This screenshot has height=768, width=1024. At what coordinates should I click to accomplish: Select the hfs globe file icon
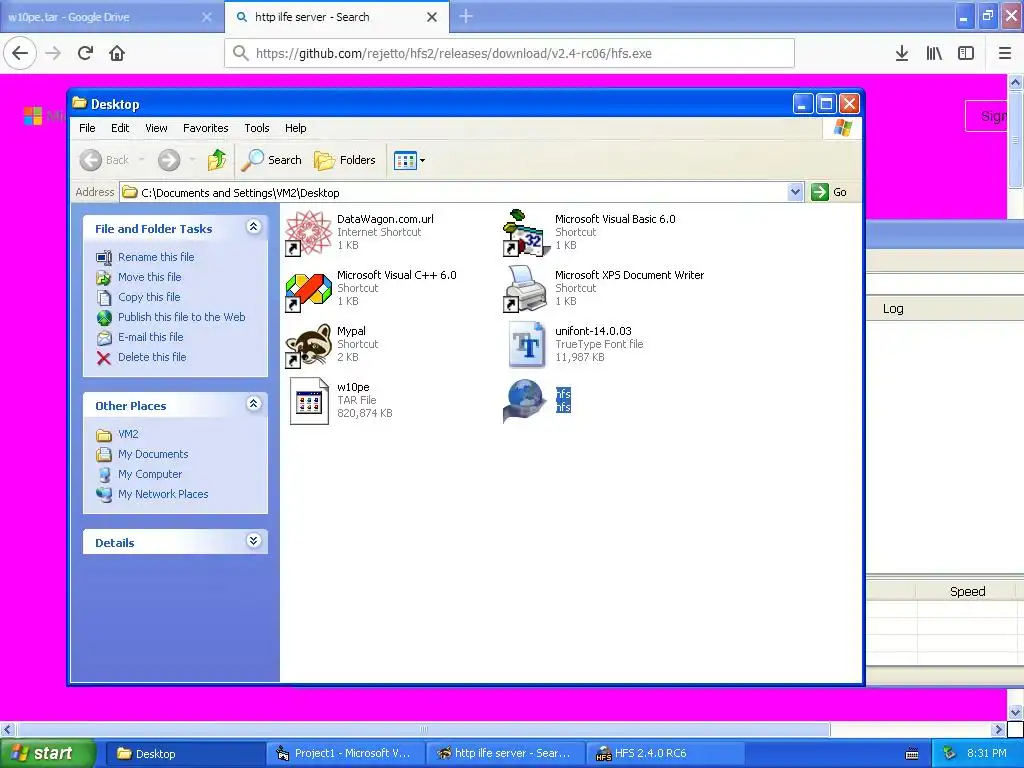pos(525,401)
